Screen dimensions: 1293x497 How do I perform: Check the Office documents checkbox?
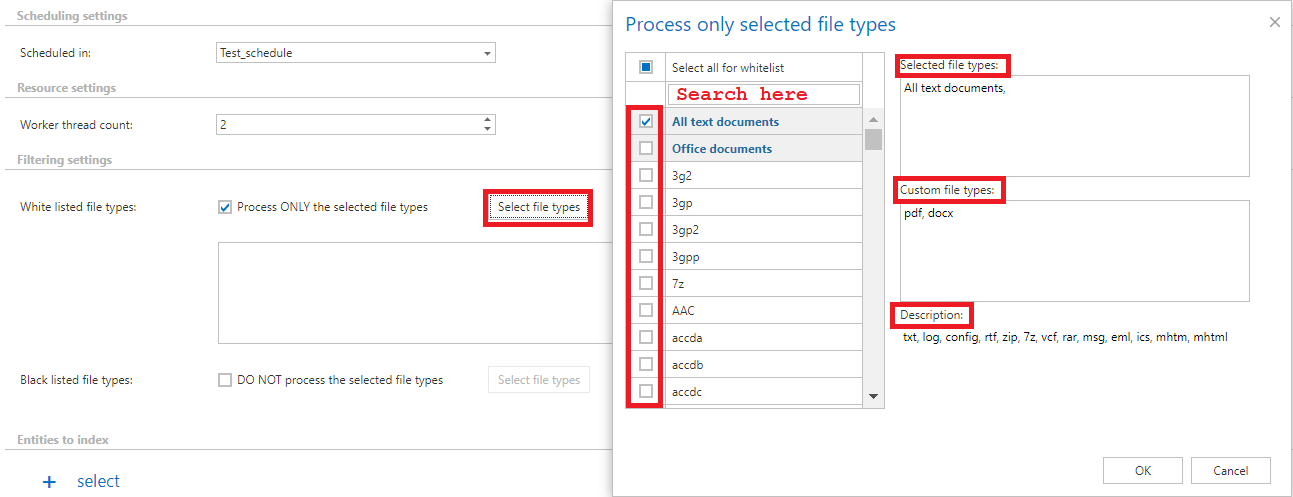point(646,148)
